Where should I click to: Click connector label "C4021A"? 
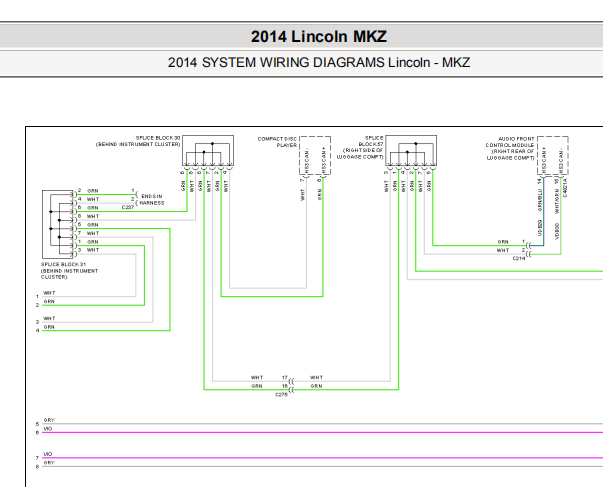[x=565, y=187]
